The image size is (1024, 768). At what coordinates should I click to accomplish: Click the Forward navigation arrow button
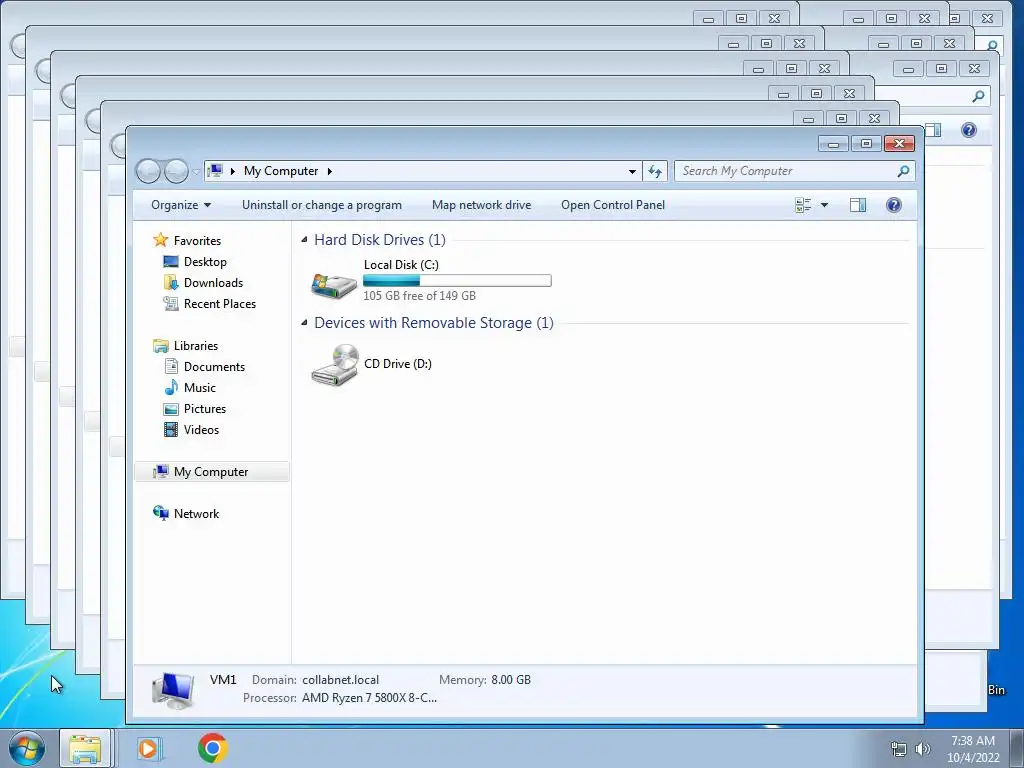click(x=176, y=171)
